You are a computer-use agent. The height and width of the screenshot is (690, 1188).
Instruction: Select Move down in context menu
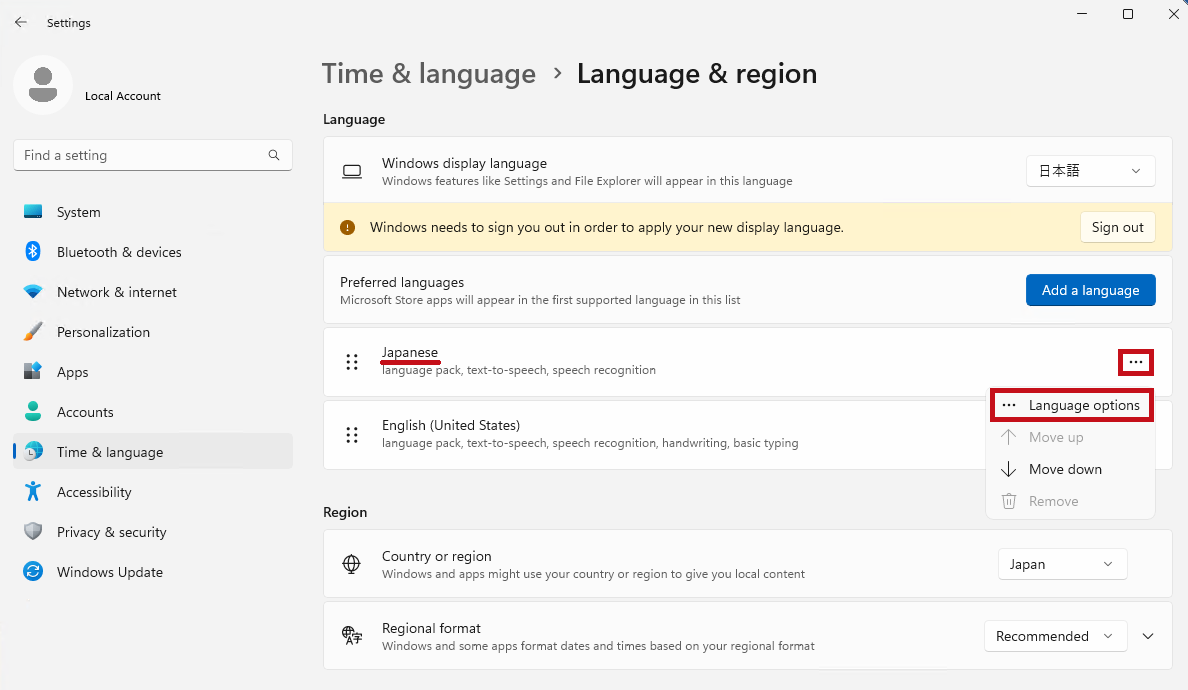[1071, 469]
